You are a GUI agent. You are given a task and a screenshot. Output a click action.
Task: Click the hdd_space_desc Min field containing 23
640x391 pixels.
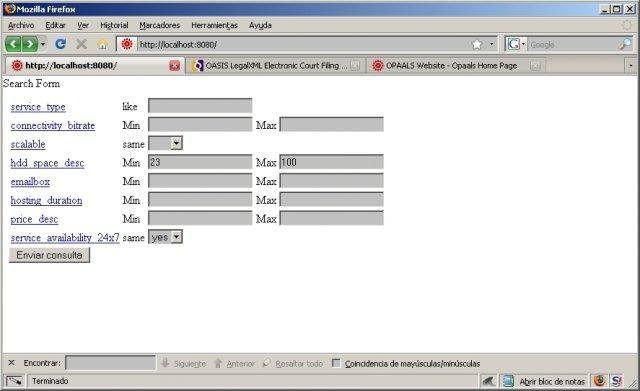click(x=200, y=162)
